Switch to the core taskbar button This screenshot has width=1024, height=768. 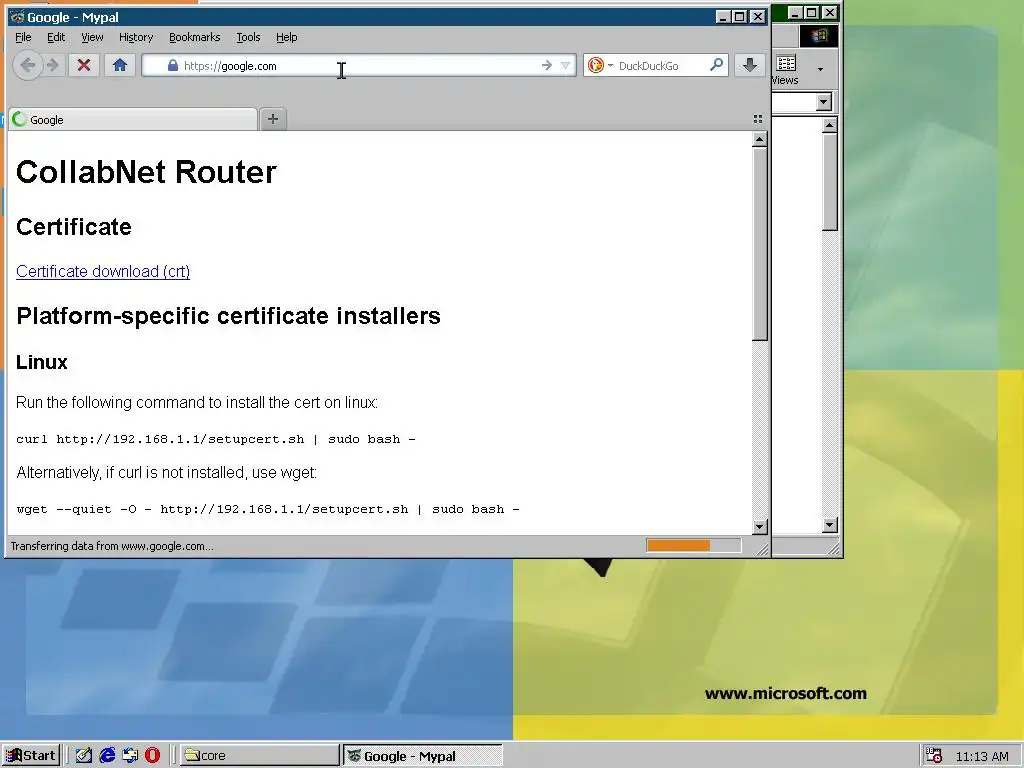pos(259,756)
